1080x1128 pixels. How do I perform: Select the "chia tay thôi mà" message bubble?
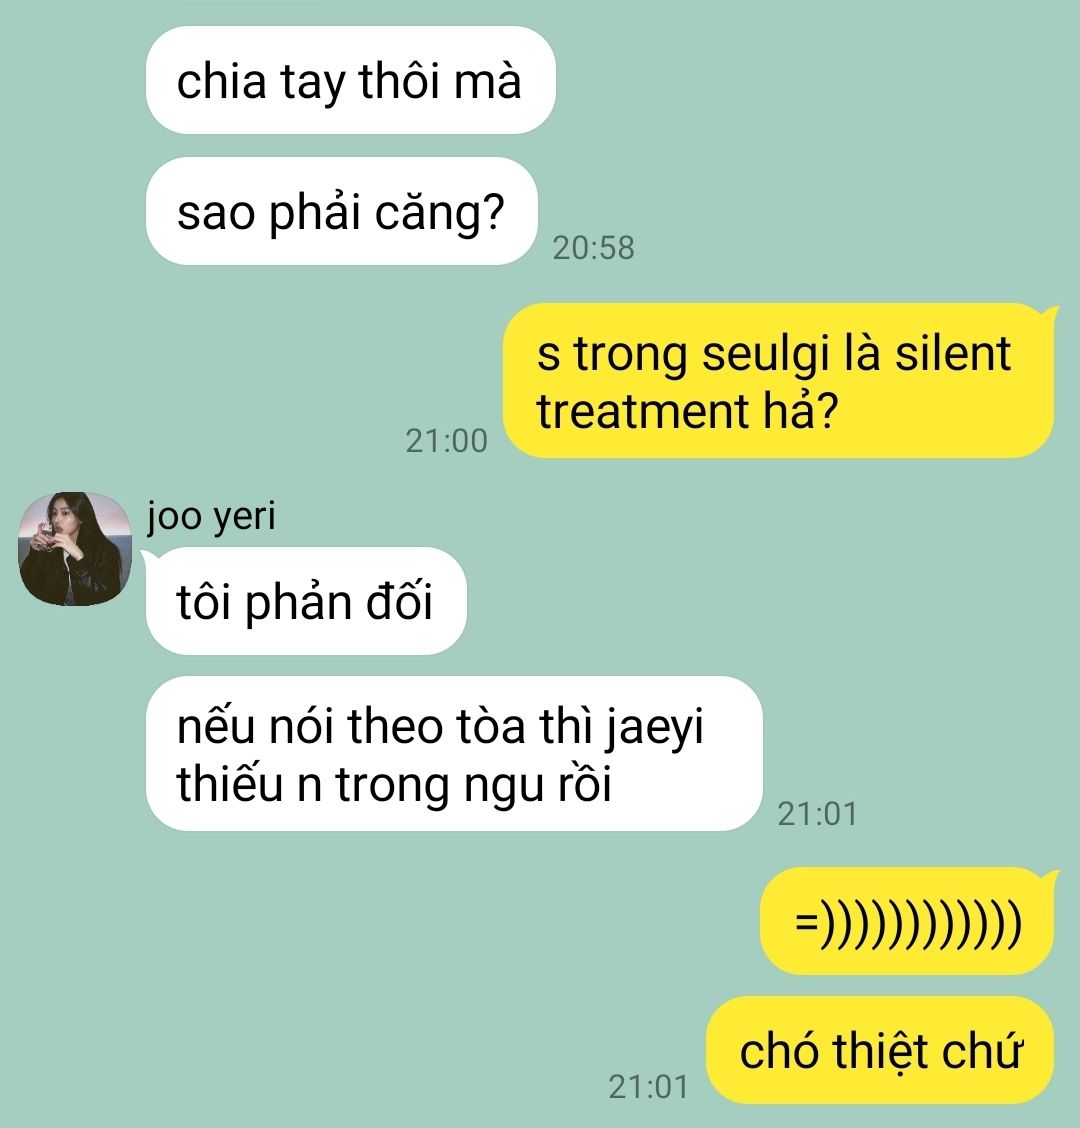(x=350, y=80)
